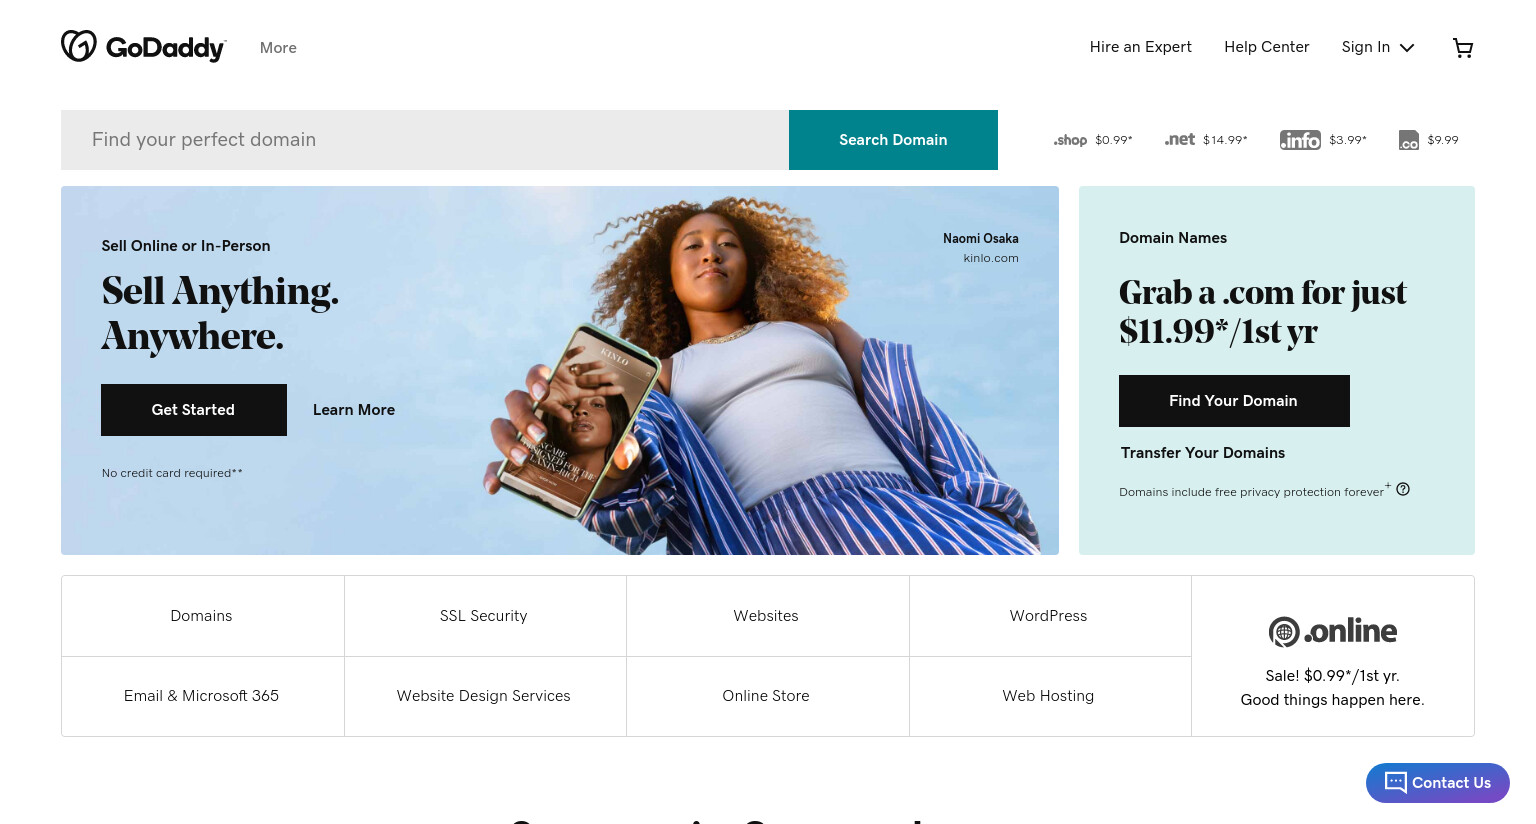This screenshot has height=824, width=1536.
Task: Open the Help Center link
Action: click(x=1267, y=47)
